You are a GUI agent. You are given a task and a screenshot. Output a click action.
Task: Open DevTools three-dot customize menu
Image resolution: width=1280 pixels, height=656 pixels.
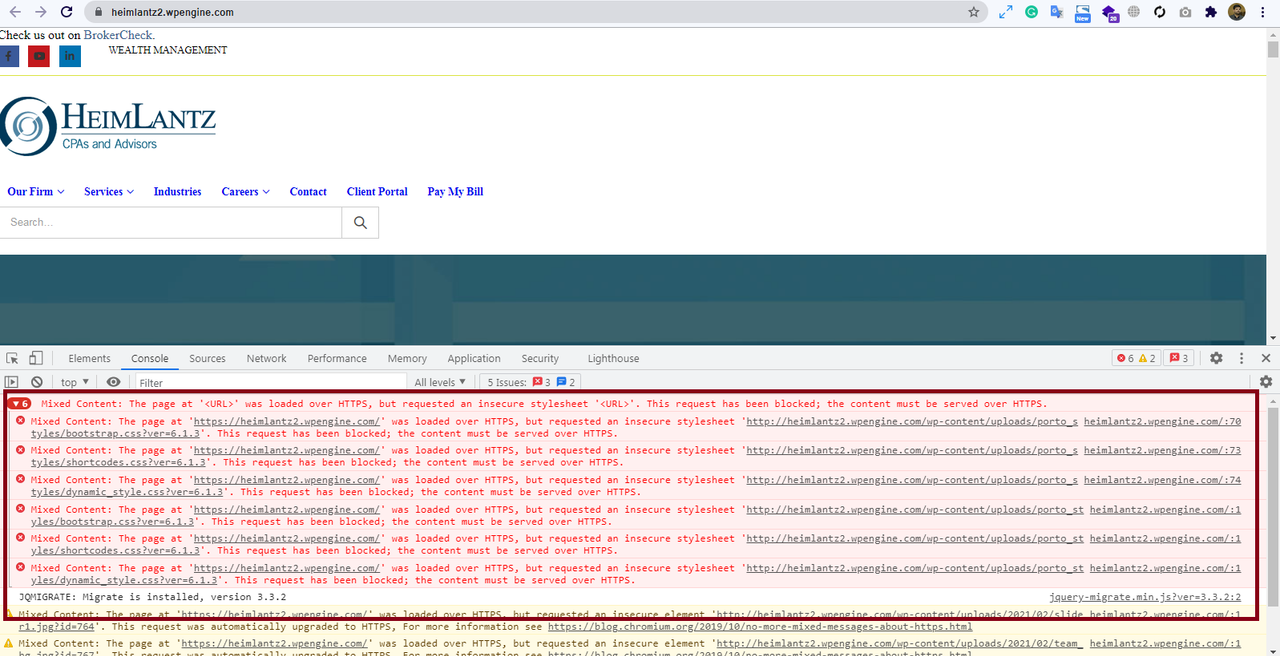(1242, 358)
